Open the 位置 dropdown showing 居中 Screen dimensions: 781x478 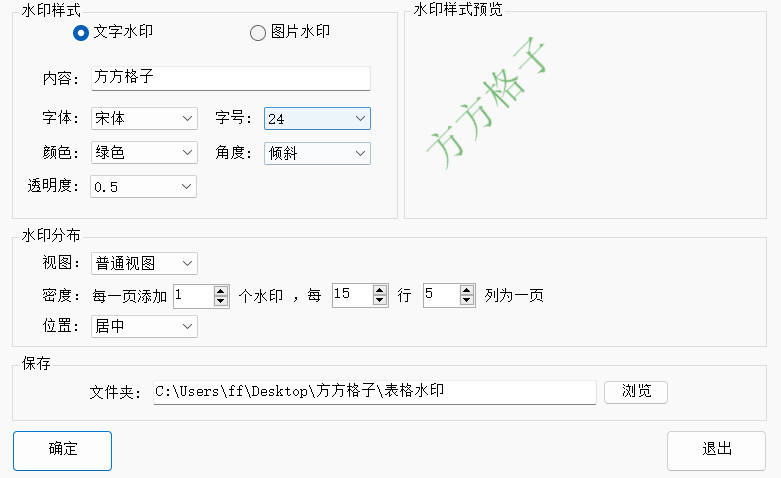pyautogui.click(x=143, y=326)
